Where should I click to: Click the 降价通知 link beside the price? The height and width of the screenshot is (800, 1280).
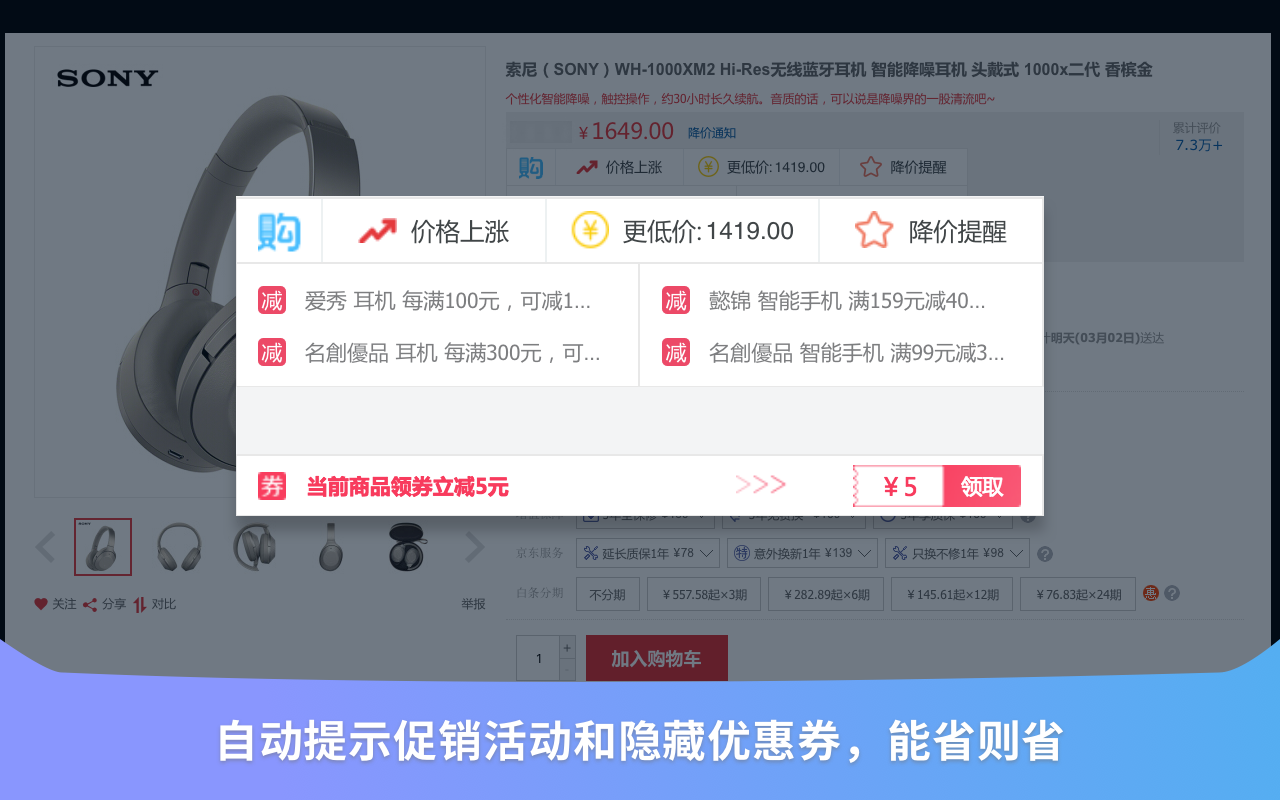pos(712,133)
